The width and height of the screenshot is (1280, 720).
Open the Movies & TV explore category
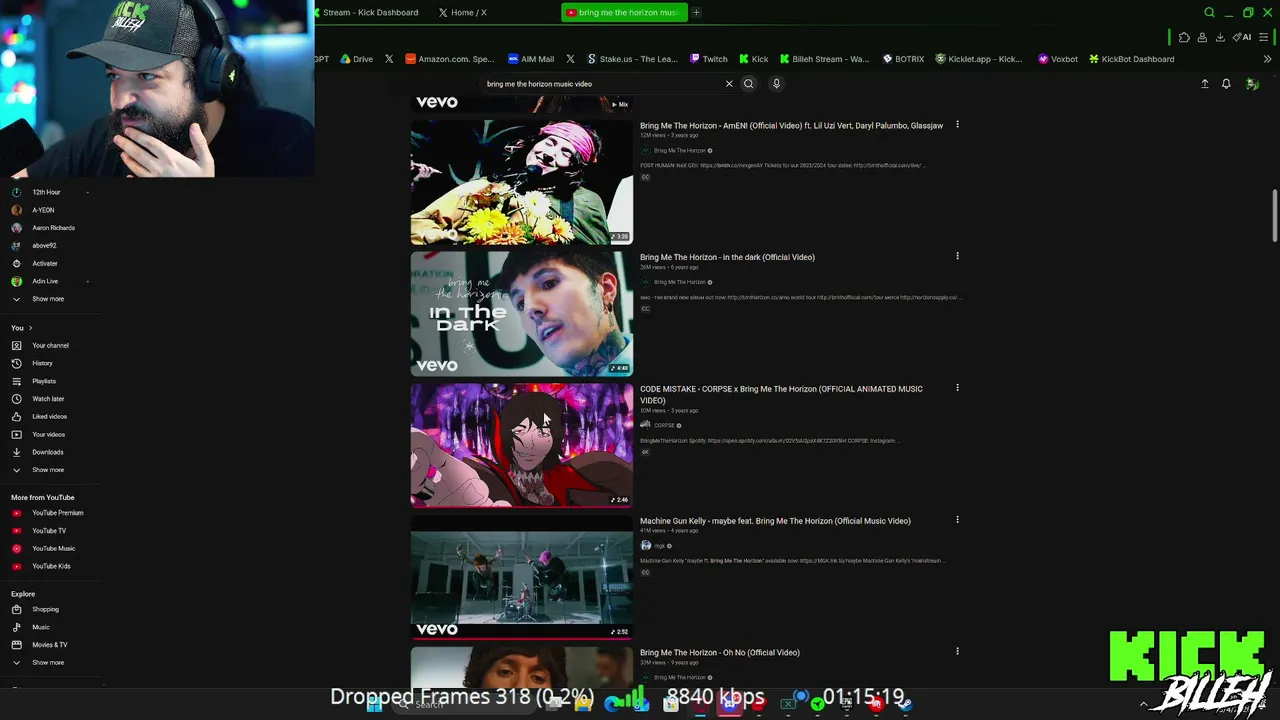pos(49,645)
